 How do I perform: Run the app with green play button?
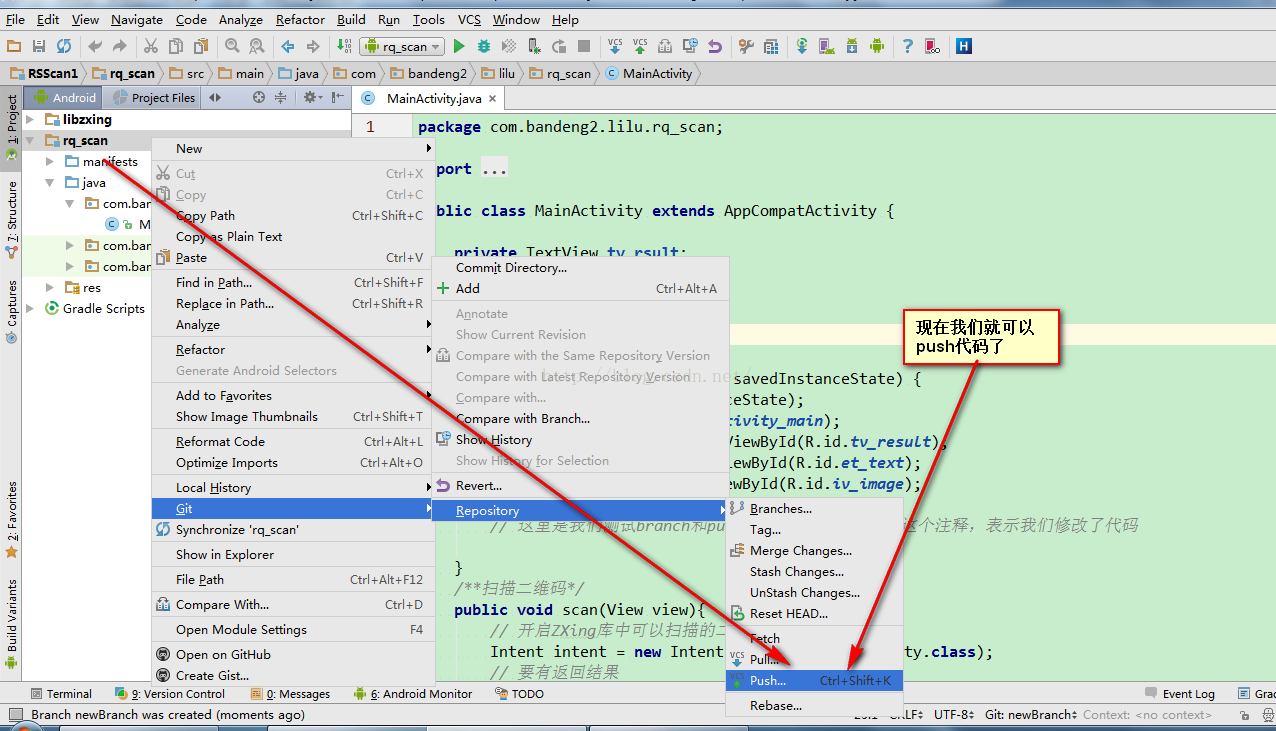pos(459,46)
